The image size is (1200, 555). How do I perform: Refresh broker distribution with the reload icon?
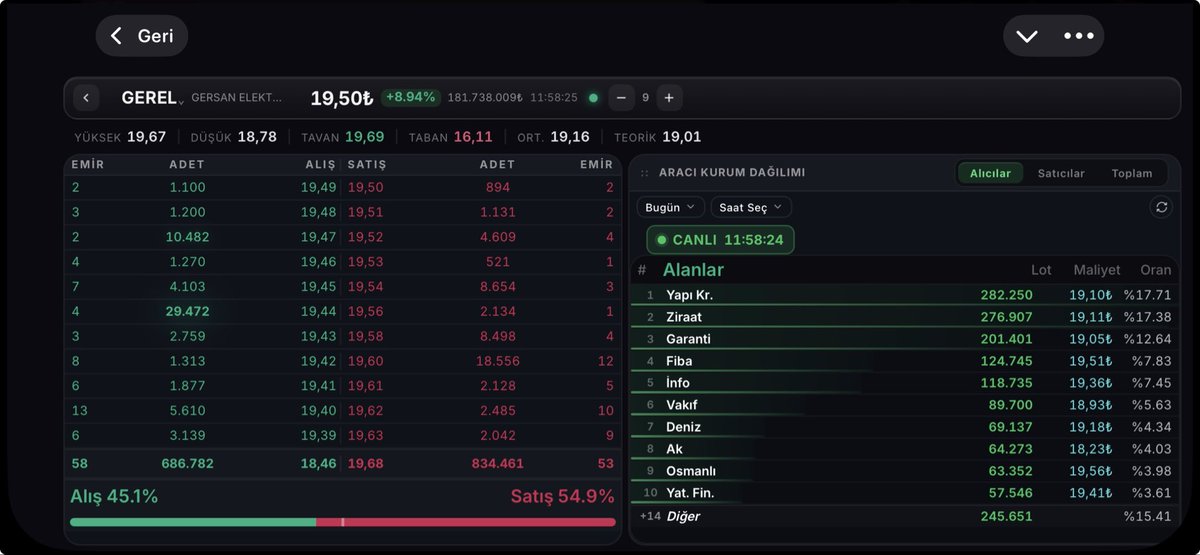click(x=1161, y=207)
